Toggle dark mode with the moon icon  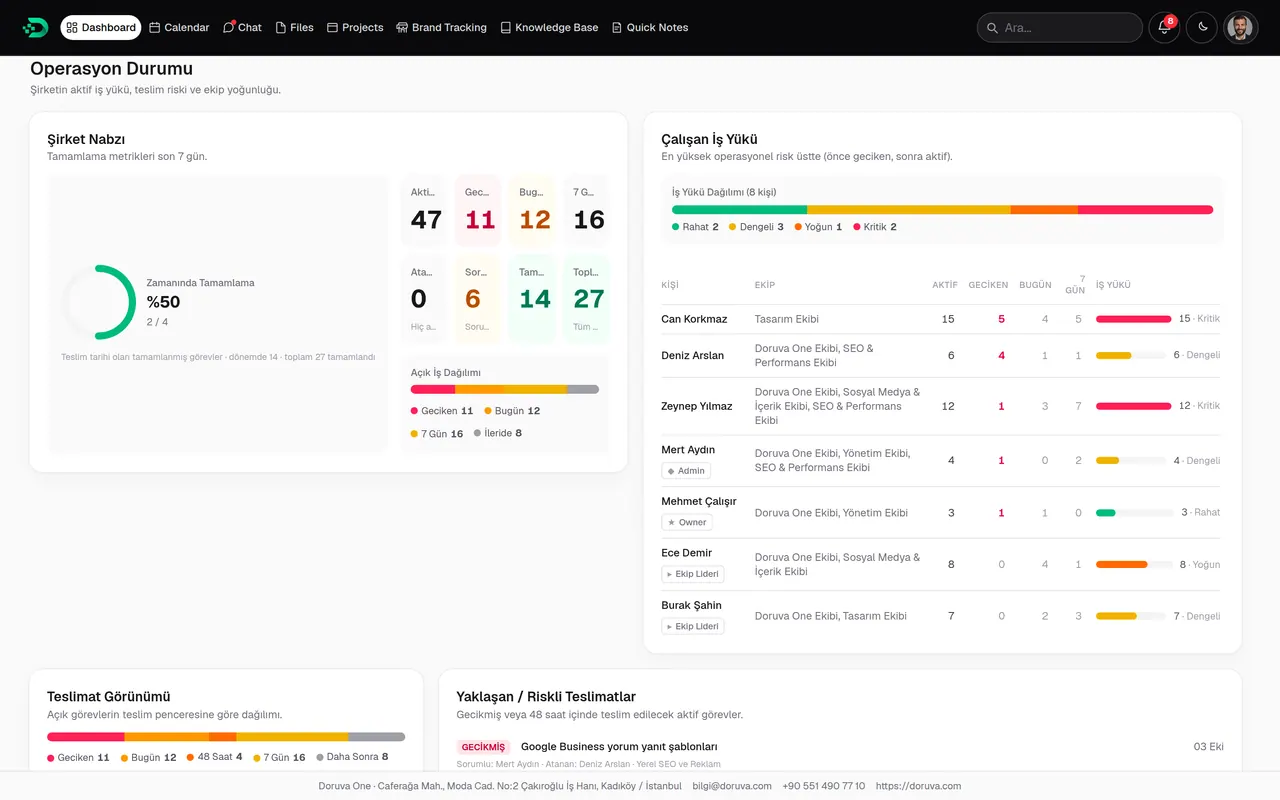click(x=1202, y=28)
